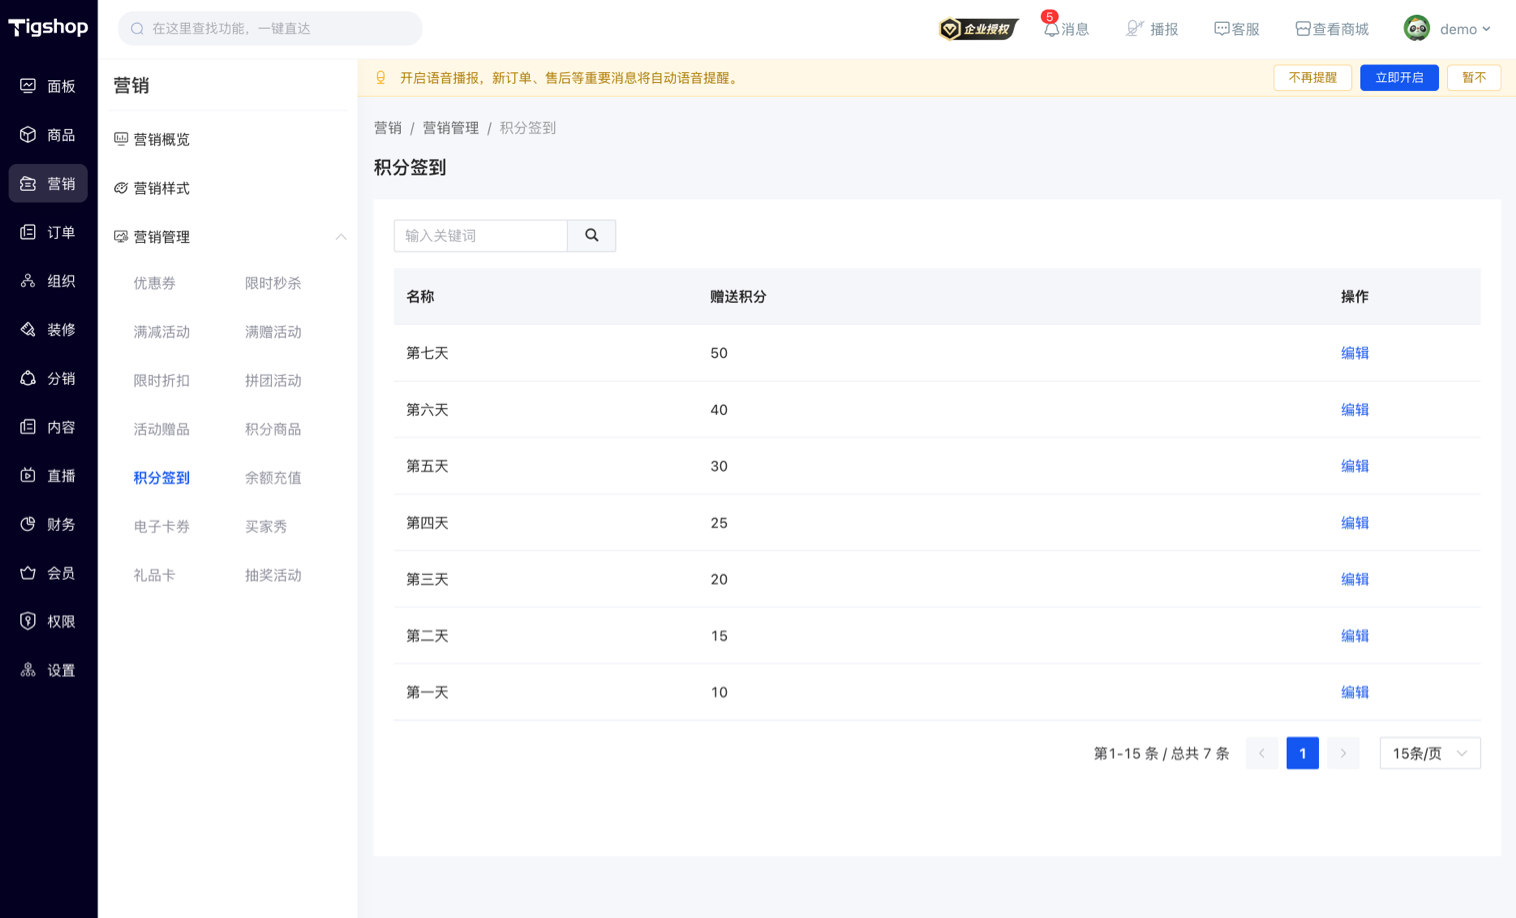Edit the 第六天 row

click(1355, 410)
